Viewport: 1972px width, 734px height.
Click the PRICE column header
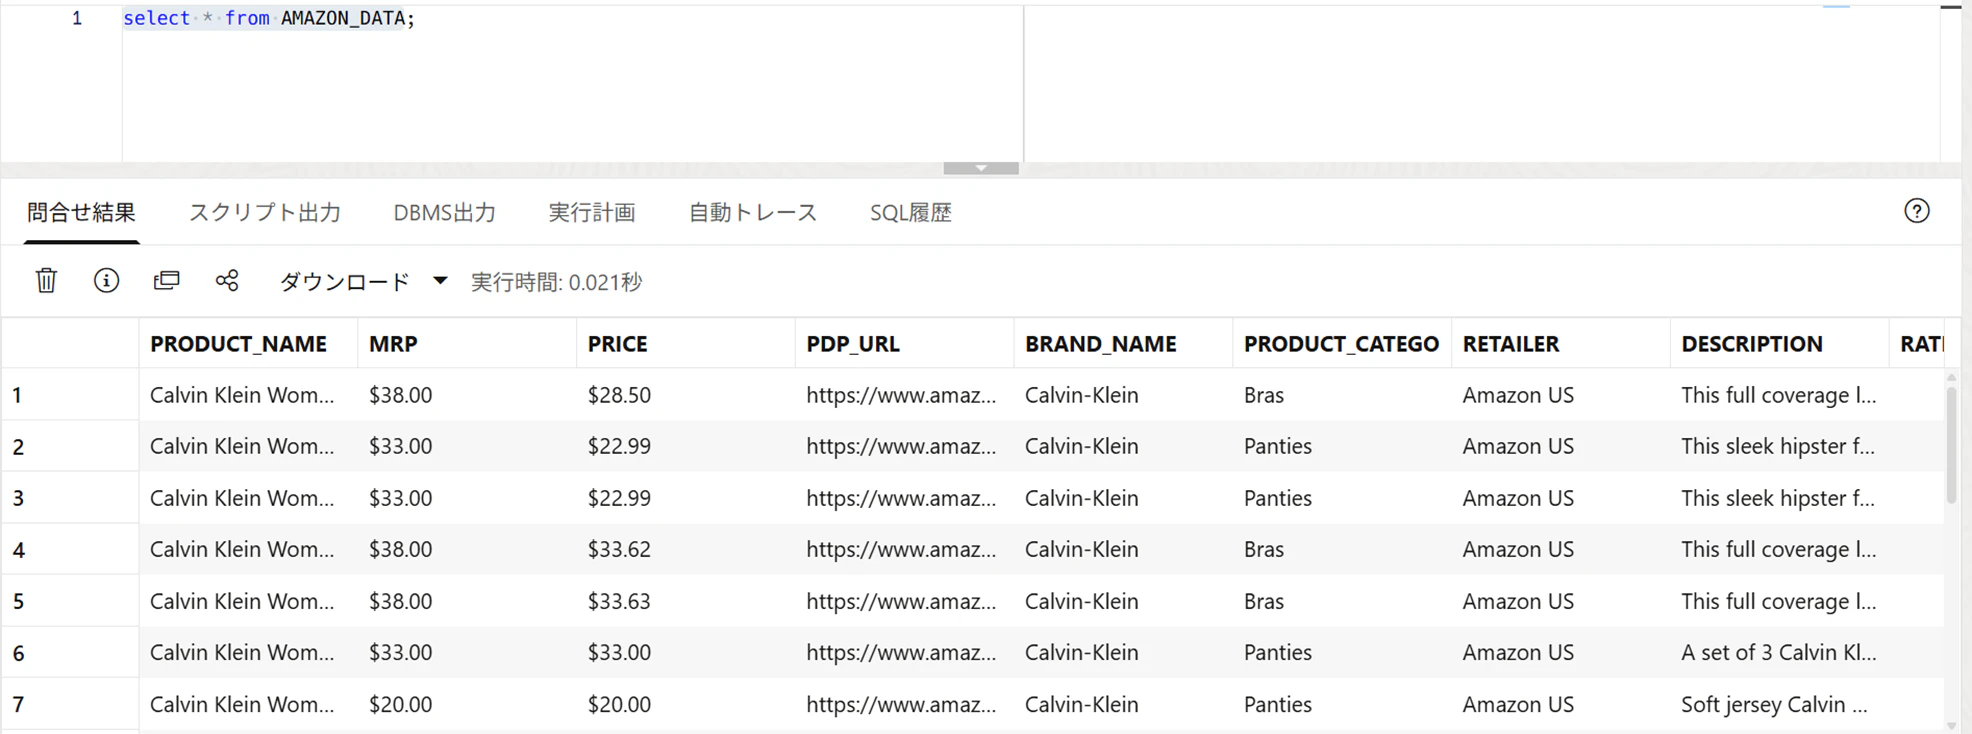click(x=686, y=344)
